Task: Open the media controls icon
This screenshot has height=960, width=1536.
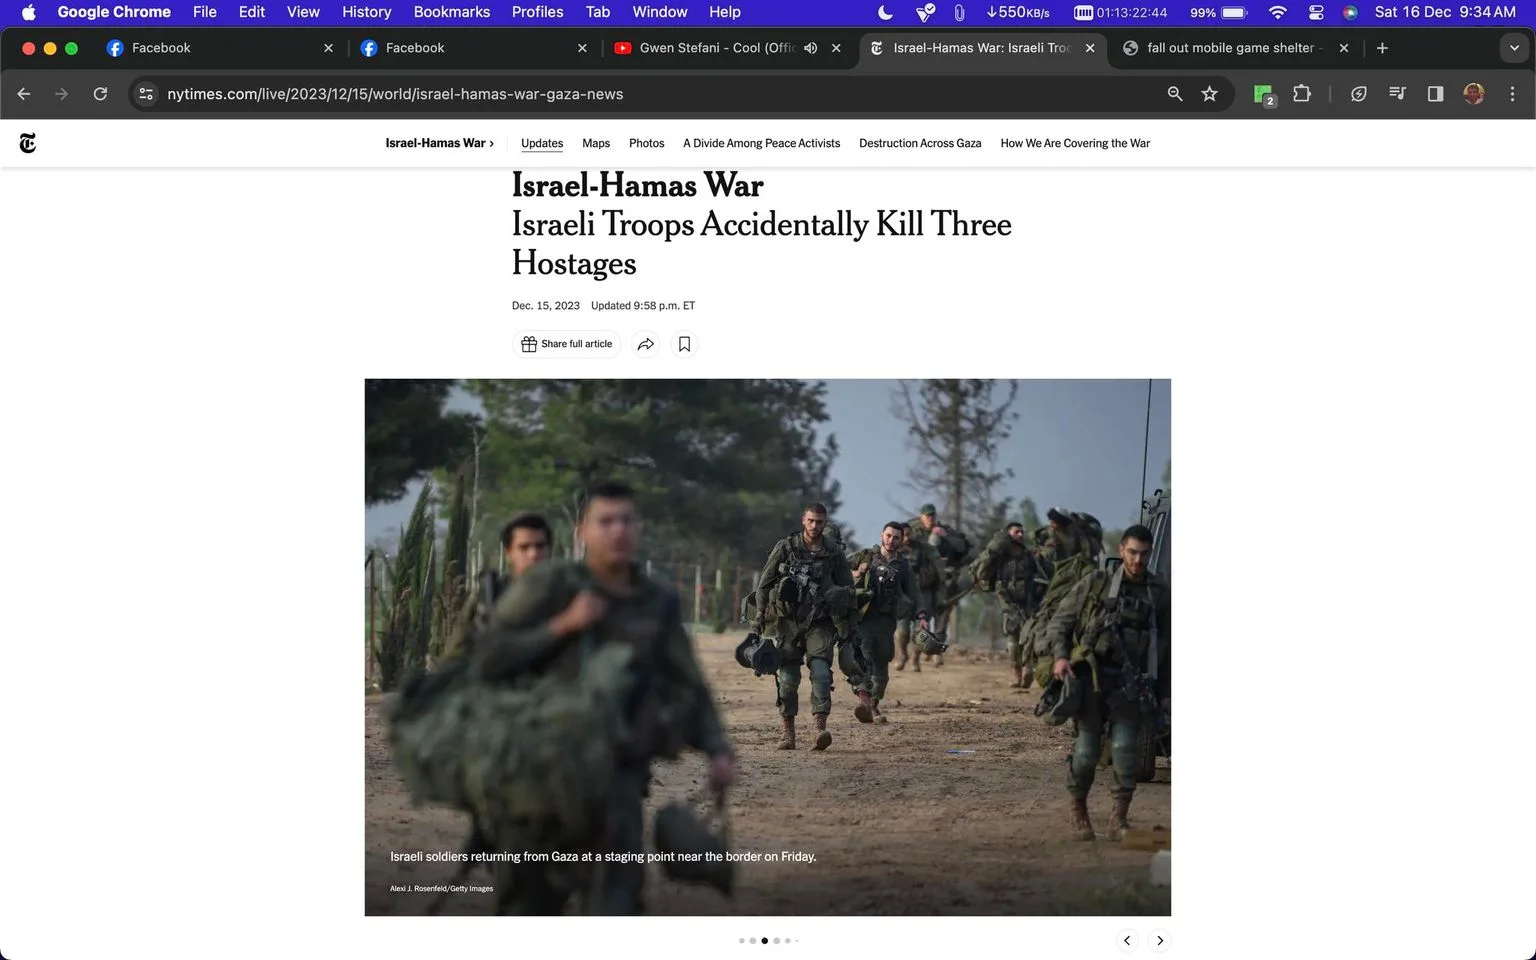Action: 1397,94
